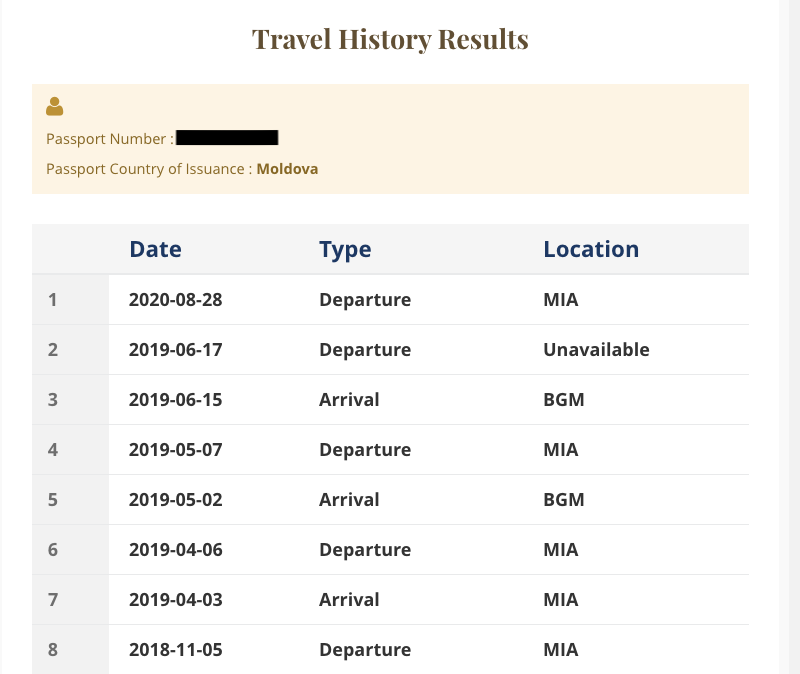Viewport: 800px width, 674px height.
Task: Select Departure type on 2019-04-06 row
Action: (365, 550)
